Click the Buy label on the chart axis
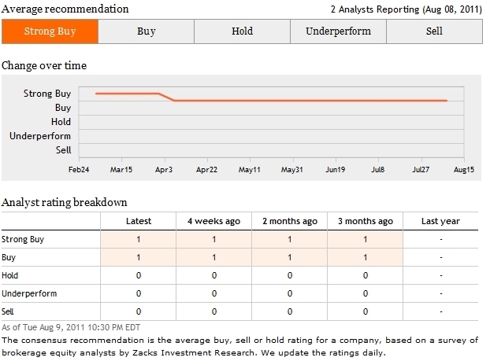Screen dimensions: 490x361 point(63,108)
